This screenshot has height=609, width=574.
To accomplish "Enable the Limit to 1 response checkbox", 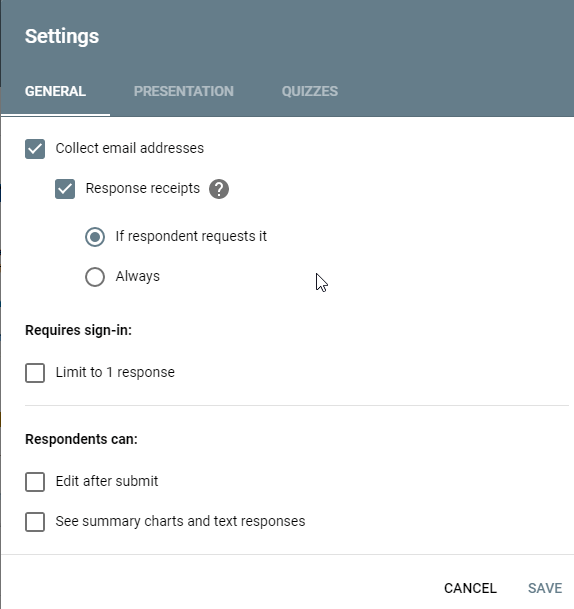I will [x=35, y=373].
